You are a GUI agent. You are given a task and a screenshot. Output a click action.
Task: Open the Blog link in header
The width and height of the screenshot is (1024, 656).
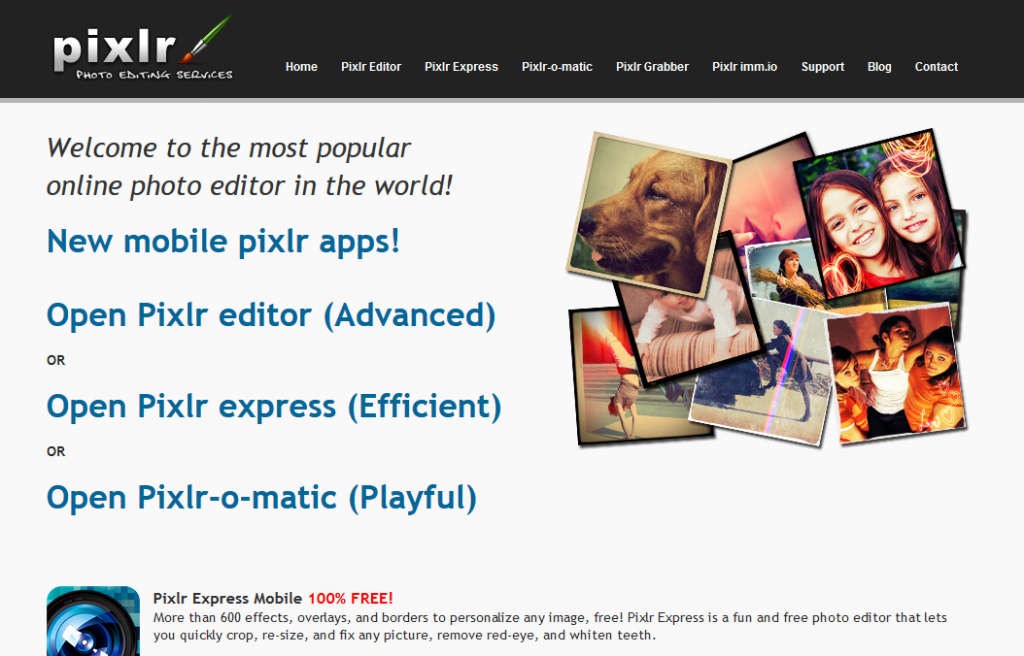pyautogui.click(x=879, y=67)
